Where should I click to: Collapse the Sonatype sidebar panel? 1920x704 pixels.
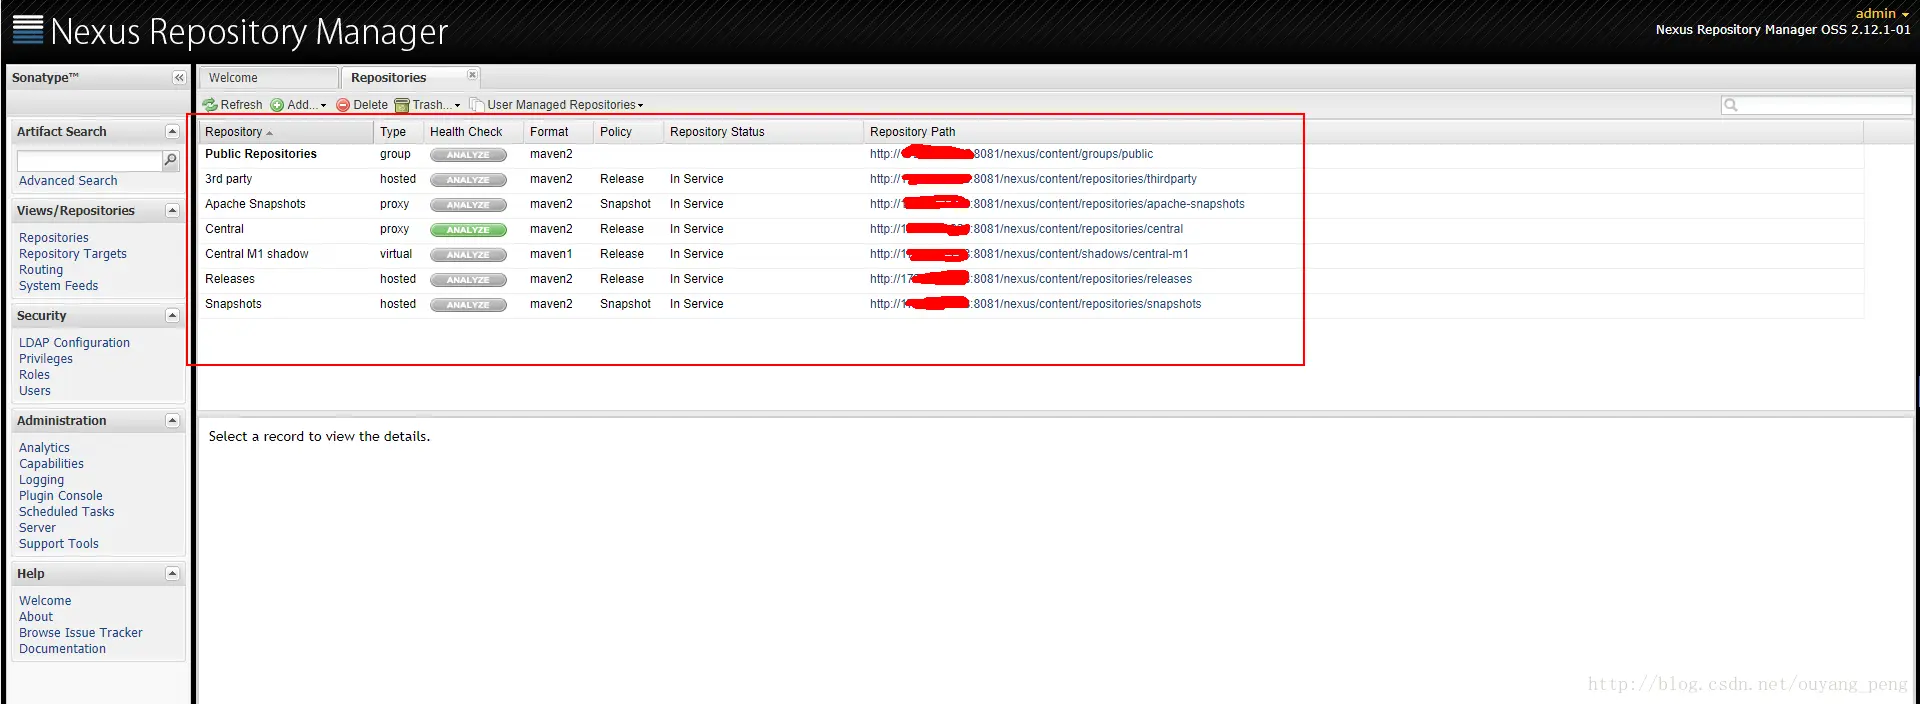coord(179,78)
